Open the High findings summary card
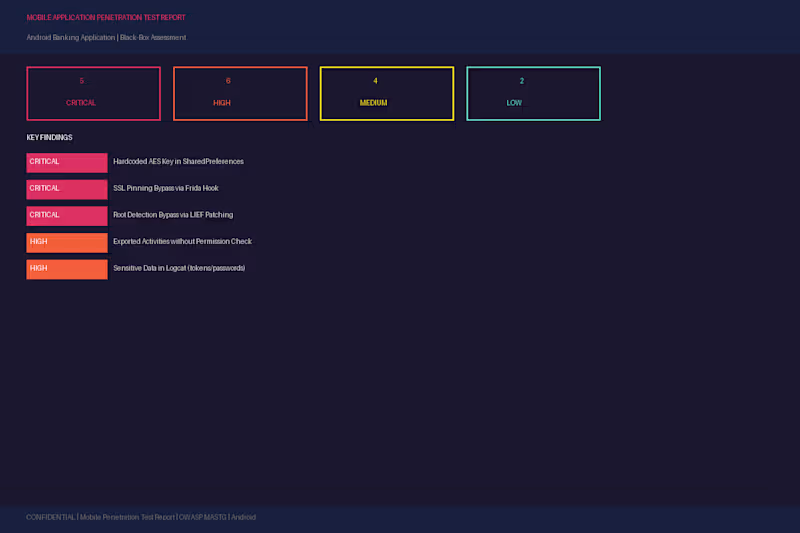This screenshot has height=533, width=800. (240, 93)
